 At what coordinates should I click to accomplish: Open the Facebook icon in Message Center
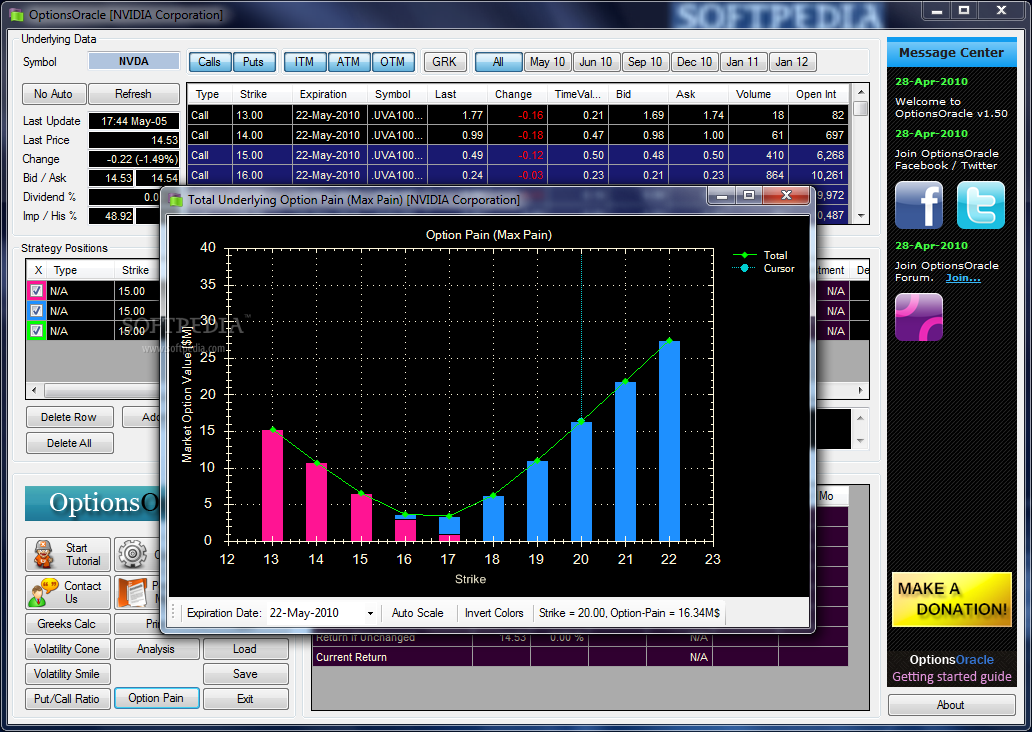point(919,205)
